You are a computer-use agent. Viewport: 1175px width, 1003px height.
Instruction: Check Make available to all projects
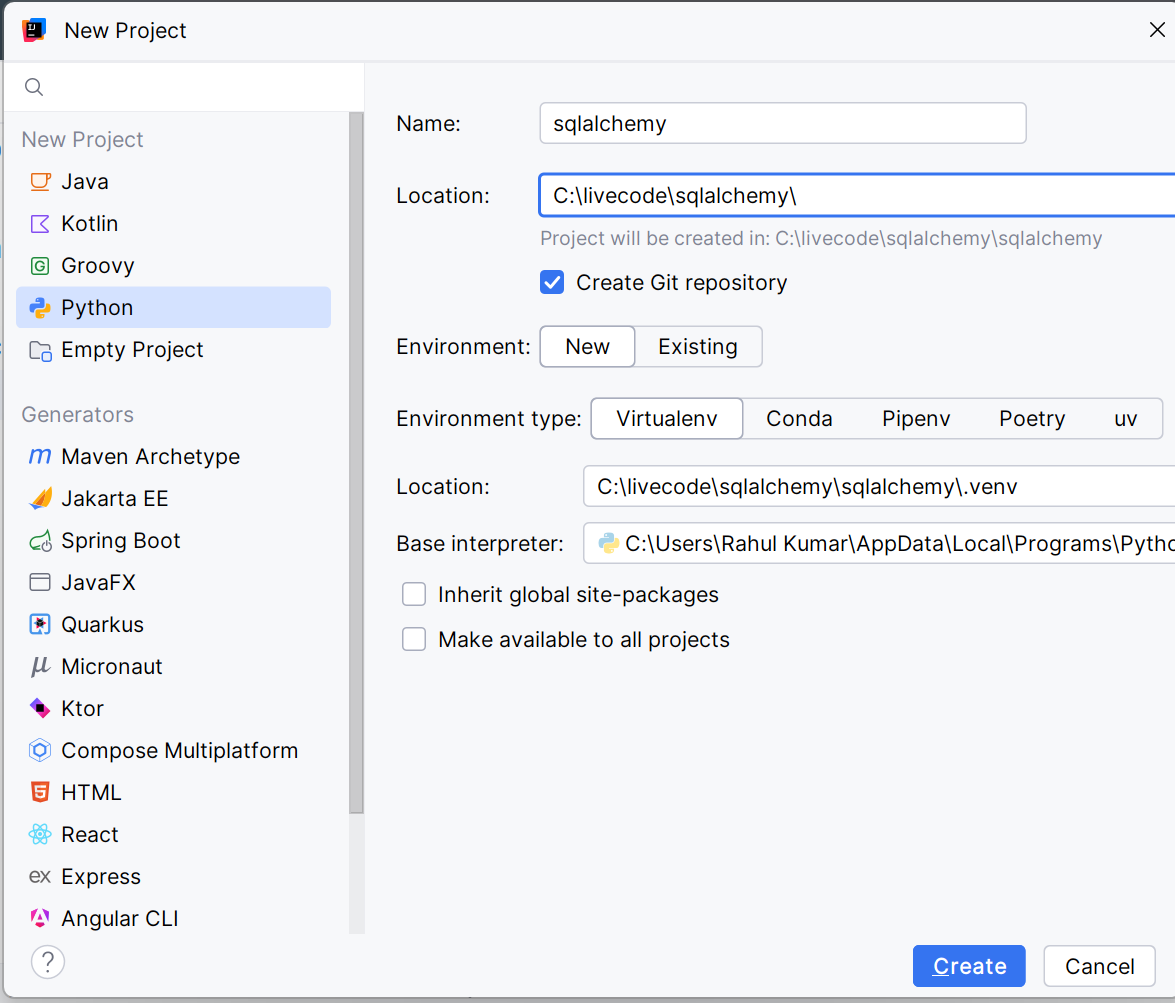414,640
